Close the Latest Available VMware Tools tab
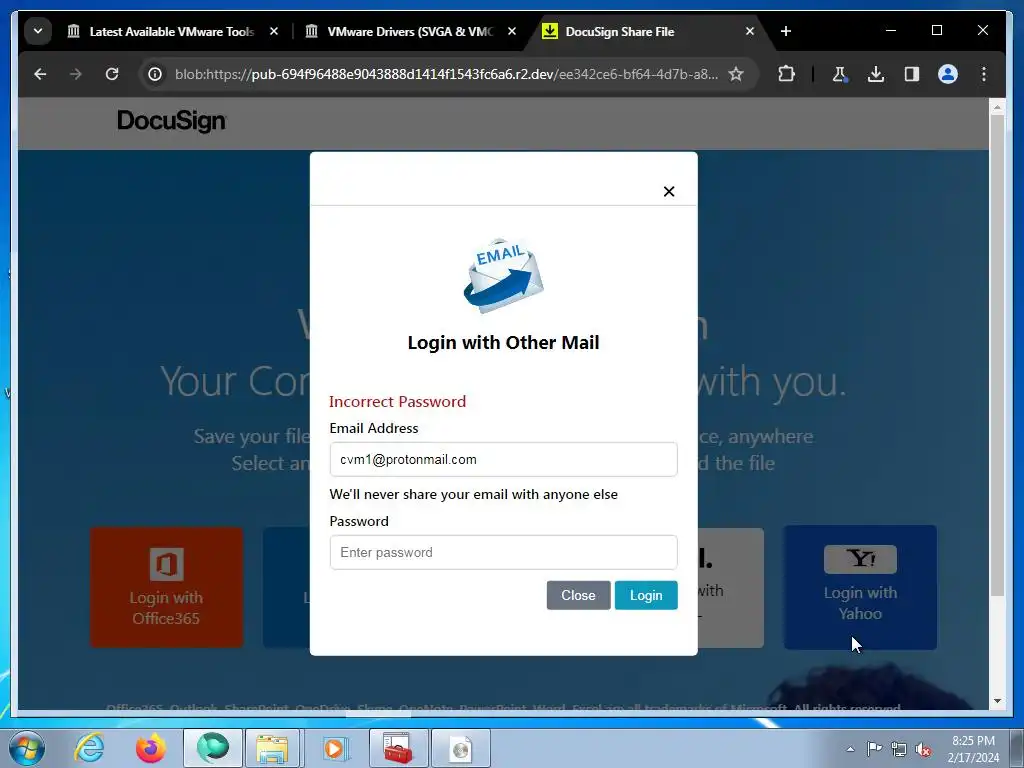The width and height of the screenshot is (1024, 768). pyautogui.click(x=274, y=31)
